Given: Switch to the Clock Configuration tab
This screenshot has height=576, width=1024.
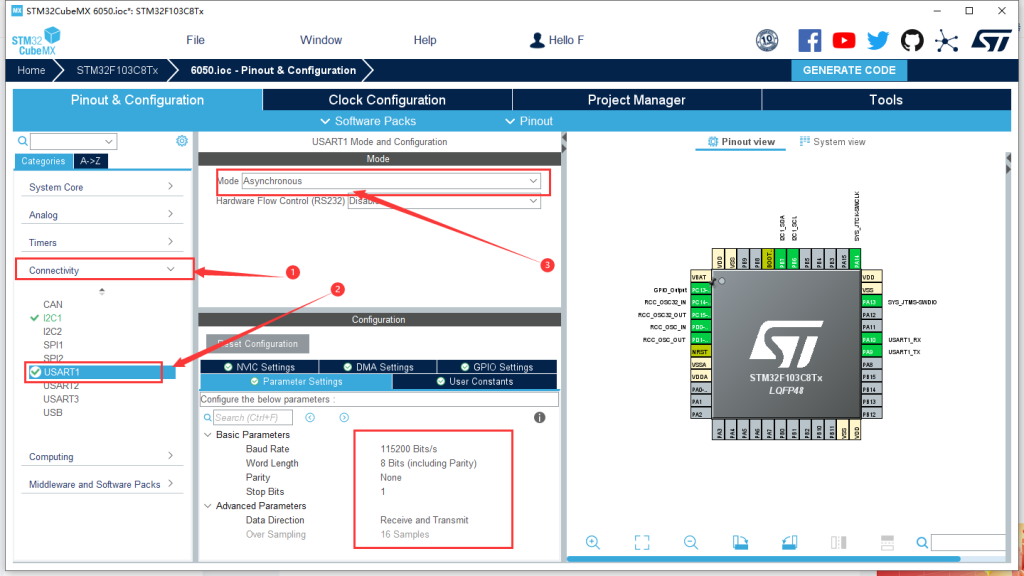Looking at the screenshot, I should coord(386,99).
